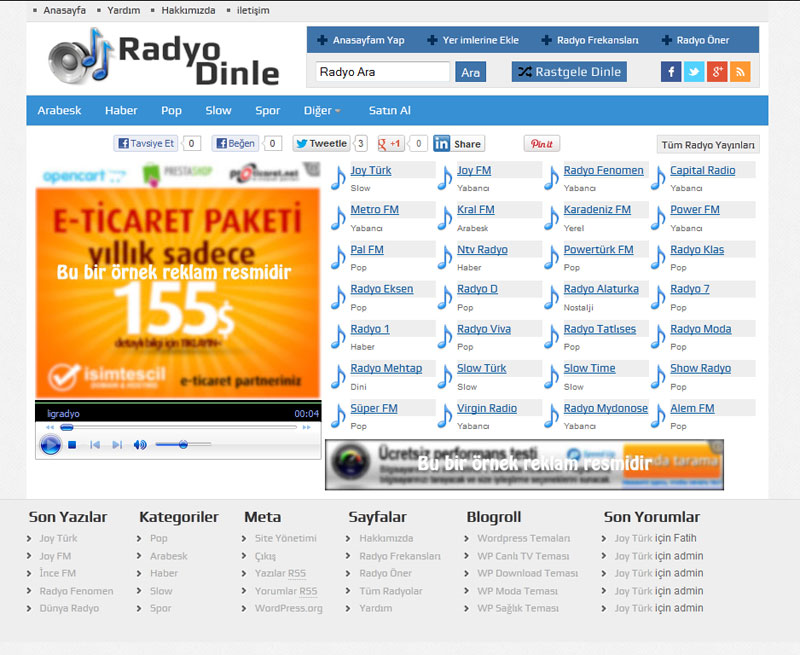The width and height of the screenshot is (800, 655).
Task: Open the Ücretsiz performans testi banner ad
Action: [x=524, y=465]
